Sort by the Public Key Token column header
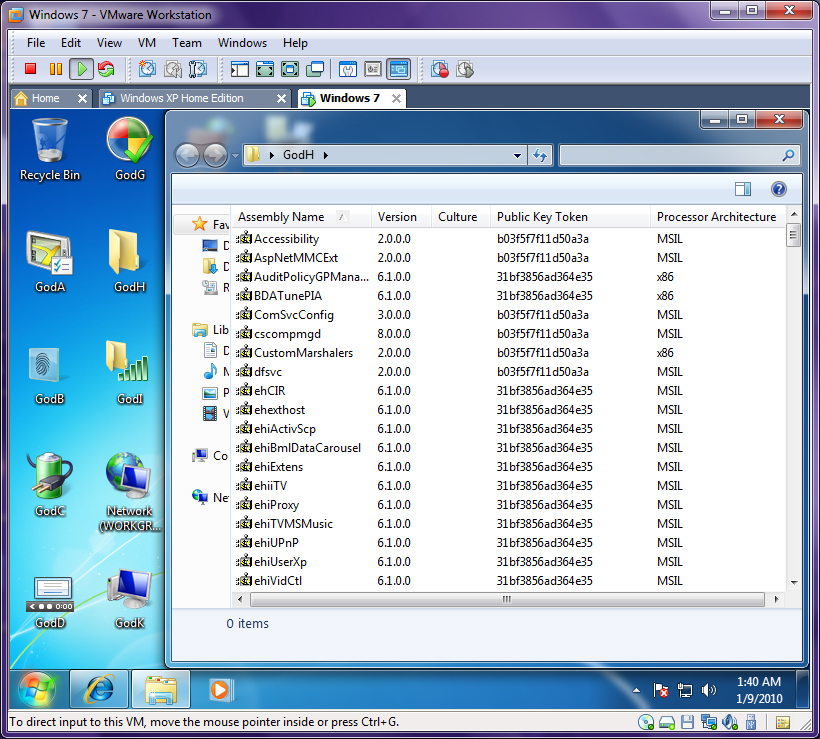The image size is (820, 739). point(570,217)
